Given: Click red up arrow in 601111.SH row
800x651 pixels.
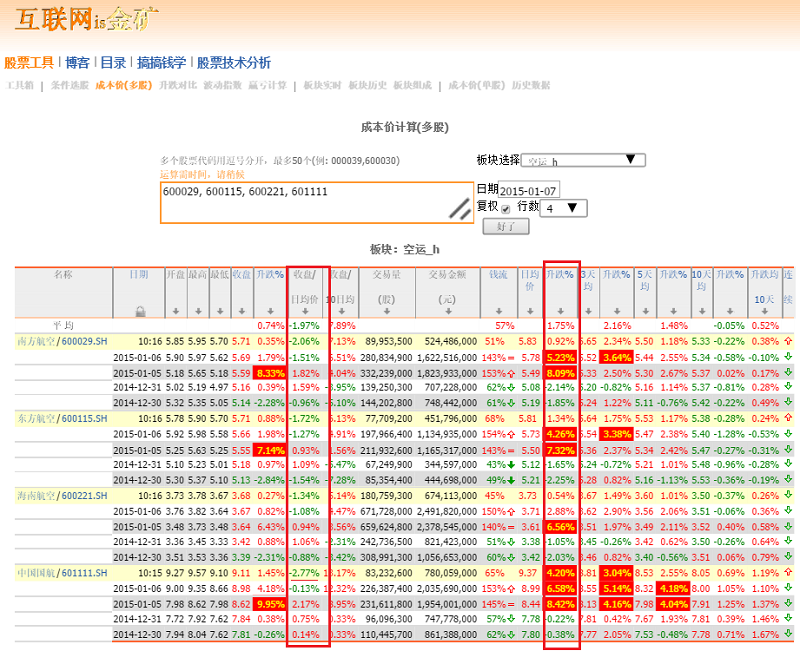Looking at the screenshot, I should (788, 572).
